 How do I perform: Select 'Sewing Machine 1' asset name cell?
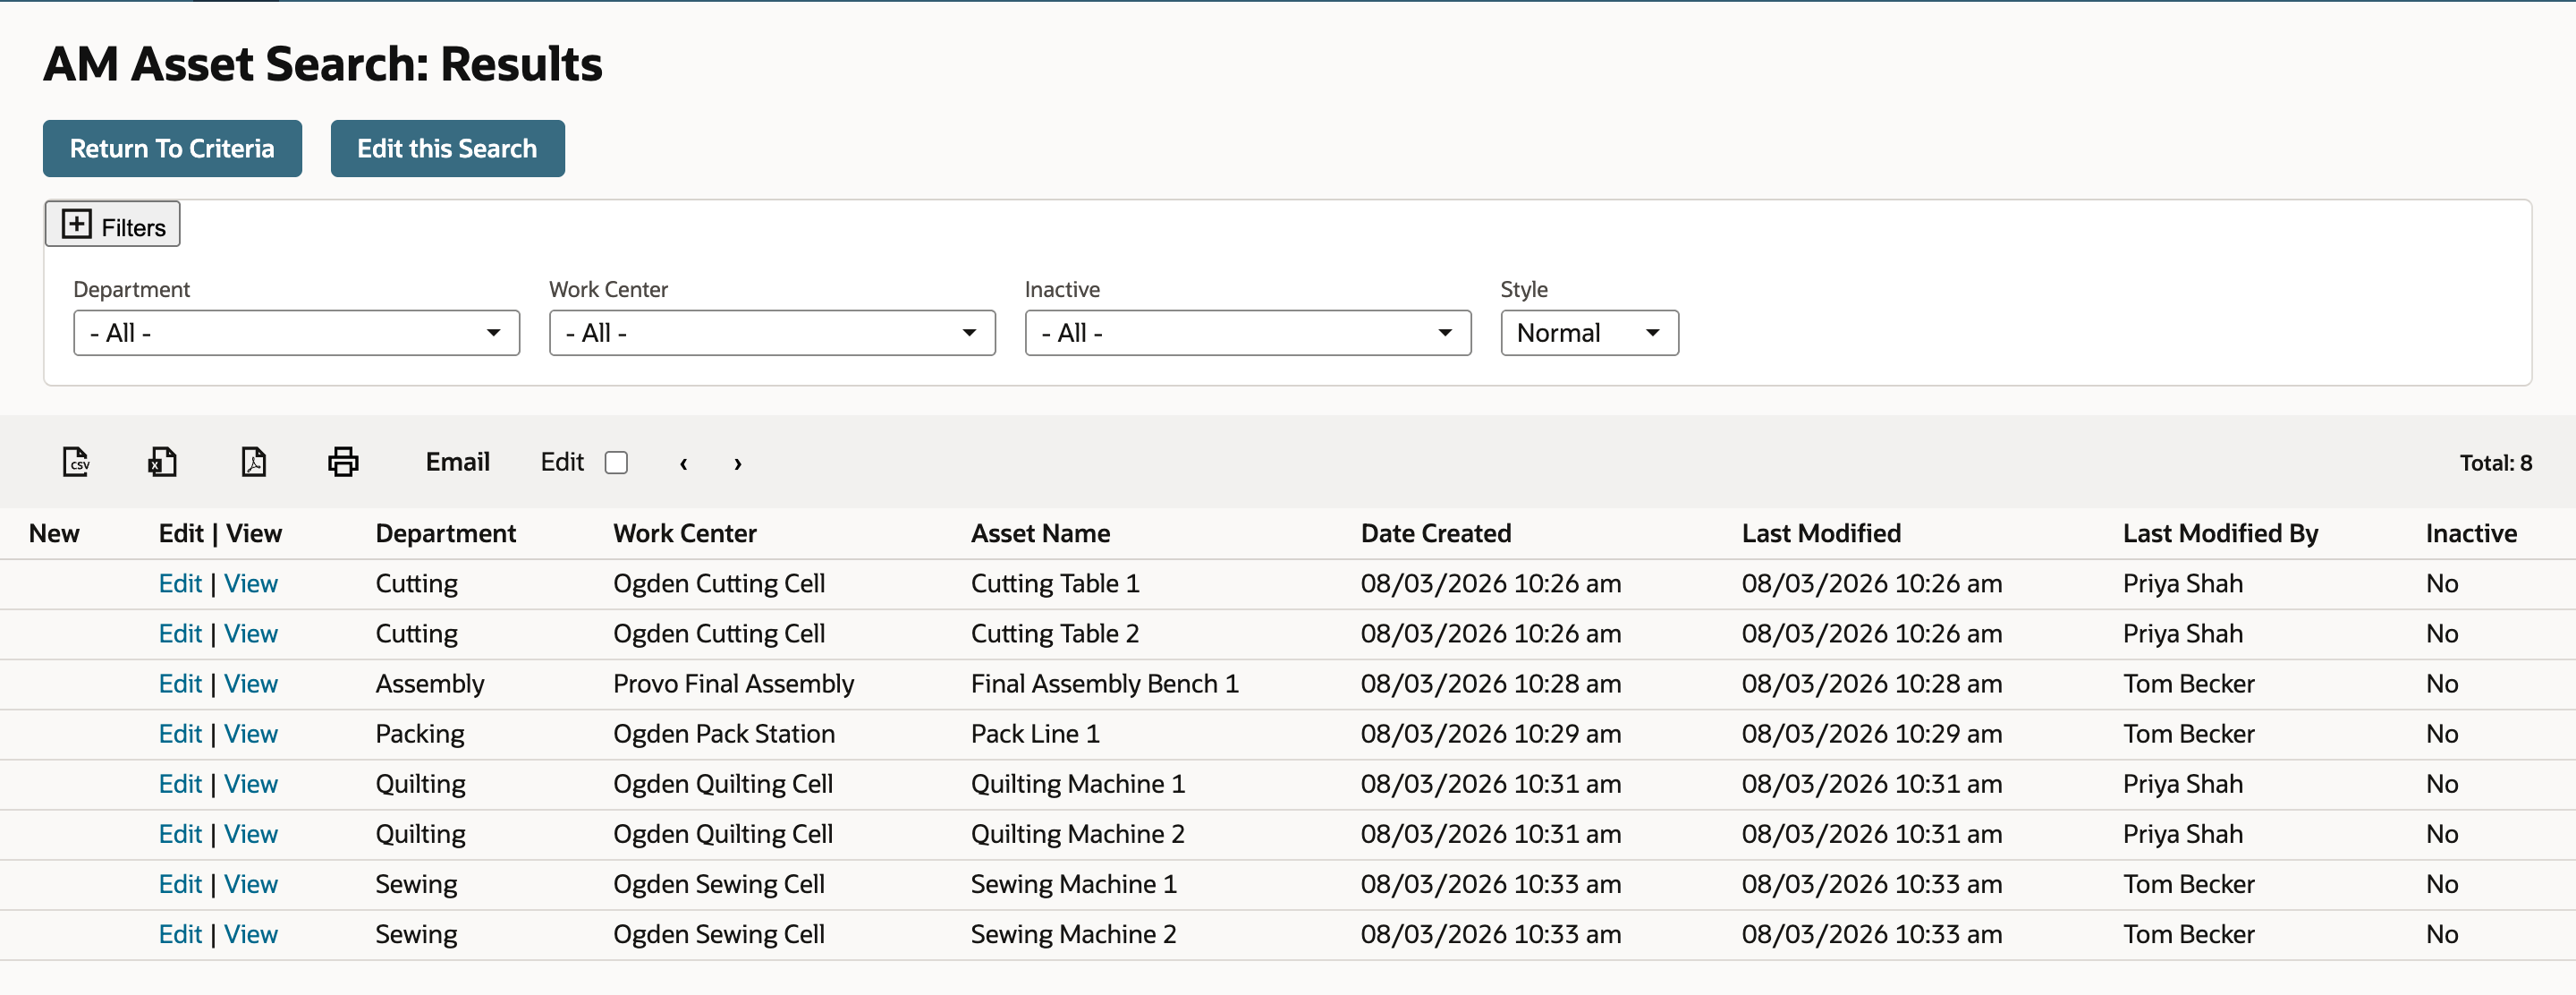pyautogui.click(x=1073, y=884)
